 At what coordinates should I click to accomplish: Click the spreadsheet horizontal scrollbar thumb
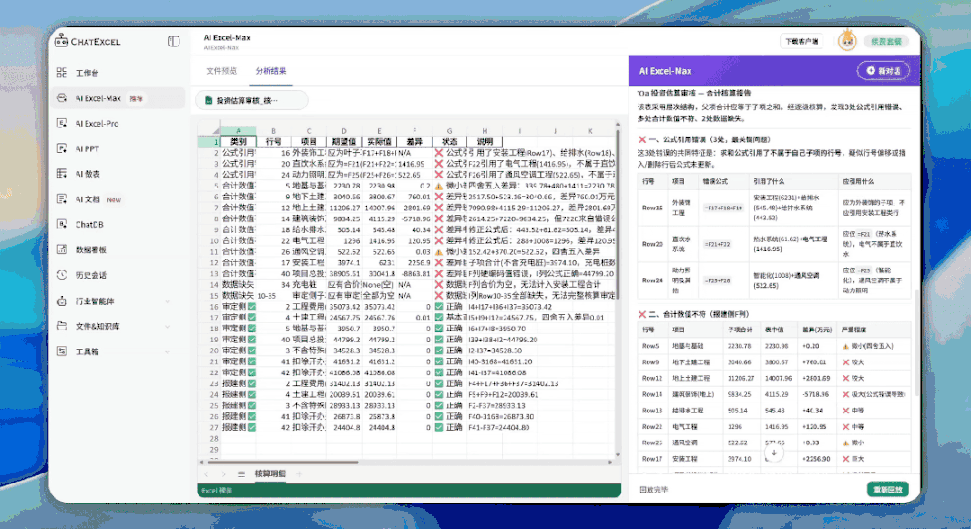(x=282, y=462)
